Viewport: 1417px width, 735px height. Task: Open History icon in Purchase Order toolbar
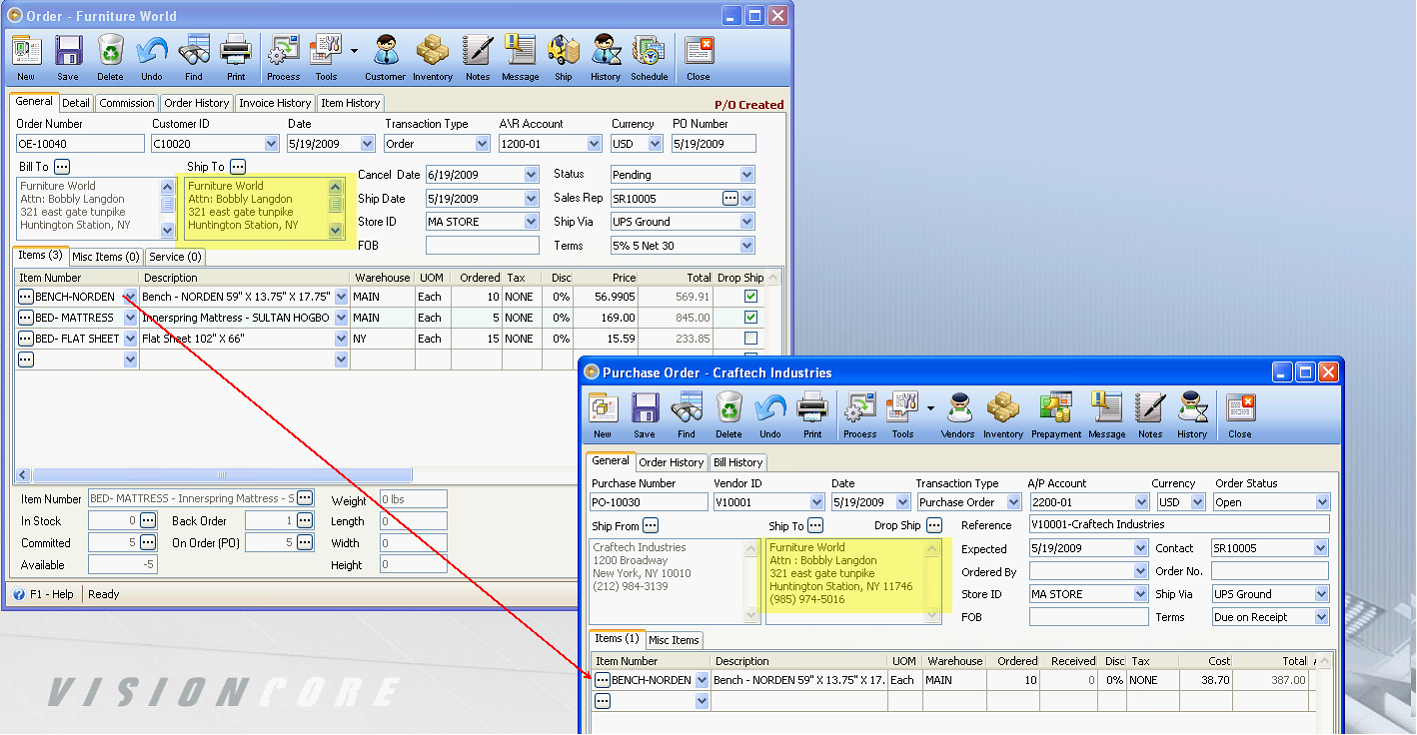click(x=1192, y=408)
